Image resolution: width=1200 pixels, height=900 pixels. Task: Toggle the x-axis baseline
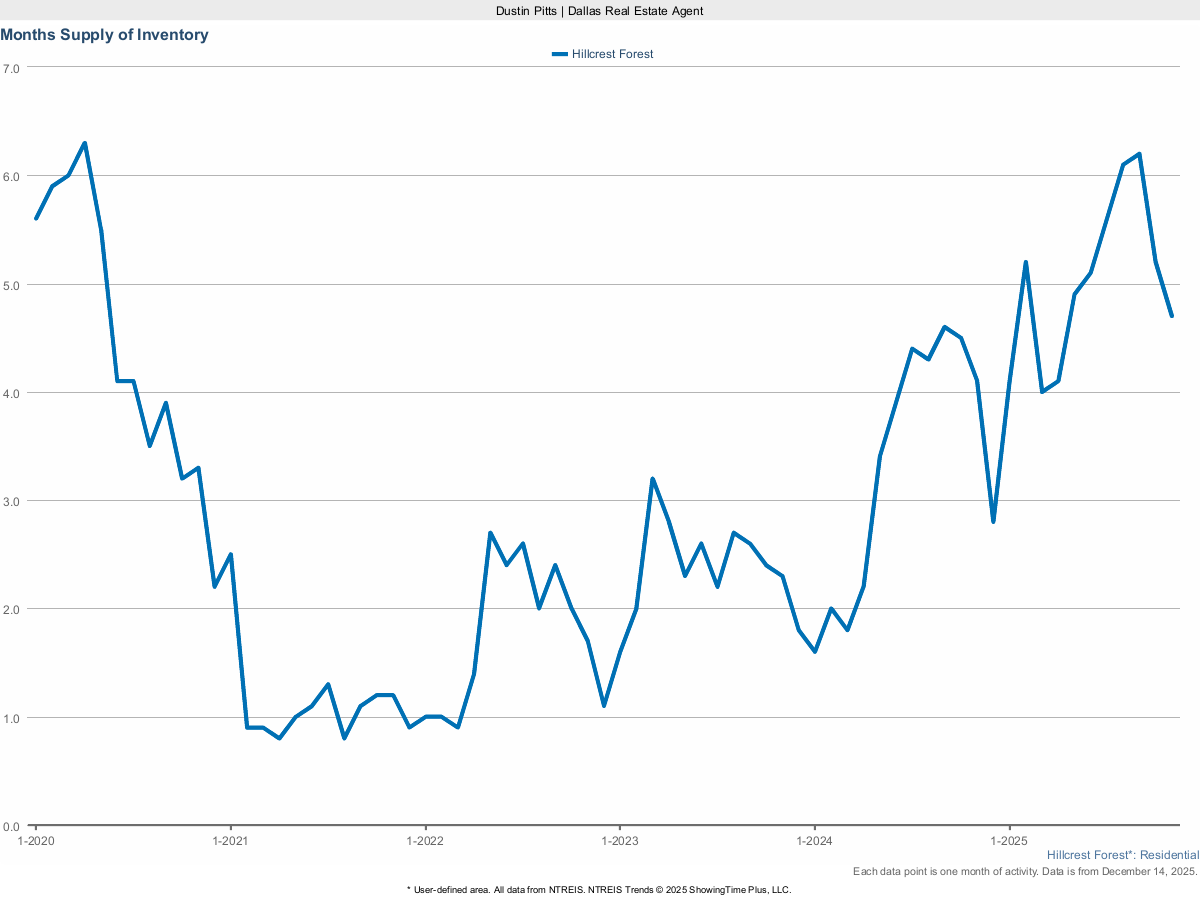[600, 824]
